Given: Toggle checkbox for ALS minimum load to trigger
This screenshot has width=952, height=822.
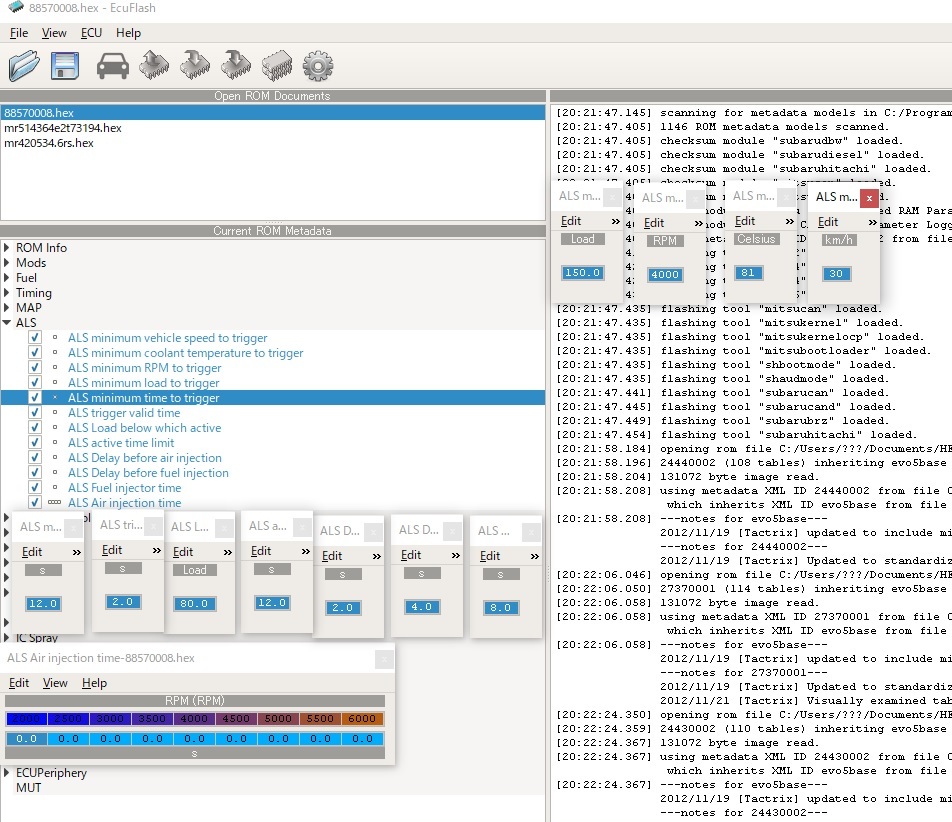Looking at the screenshot, I should 35,382.
